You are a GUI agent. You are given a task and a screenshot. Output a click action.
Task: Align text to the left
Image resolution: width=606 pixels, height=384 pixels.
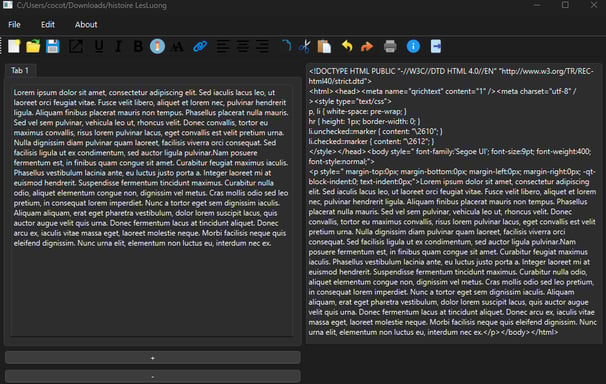coord(222,46)
